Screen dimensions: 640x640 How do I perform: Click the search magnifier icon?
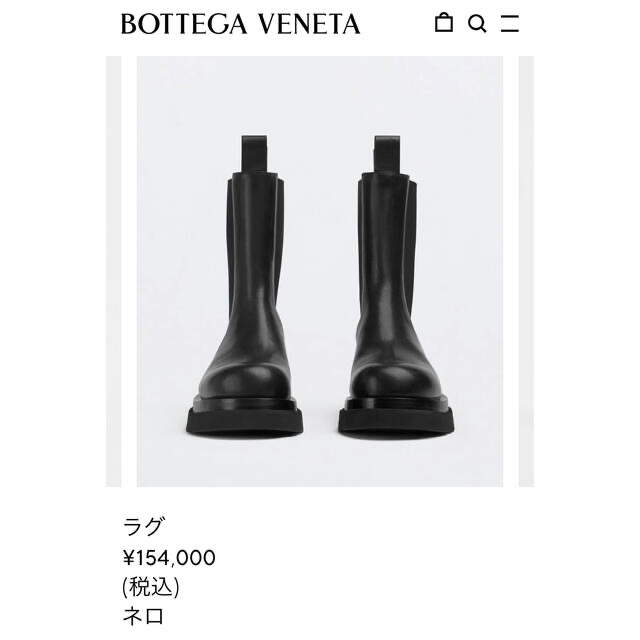point(477,23)
